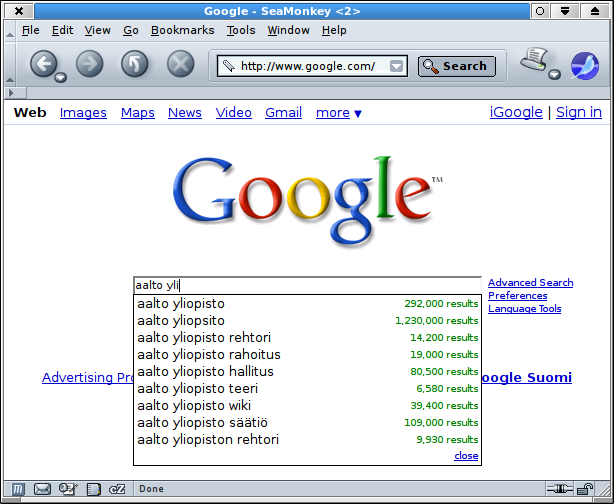Click into the Google search text box

tap(307, 285)
